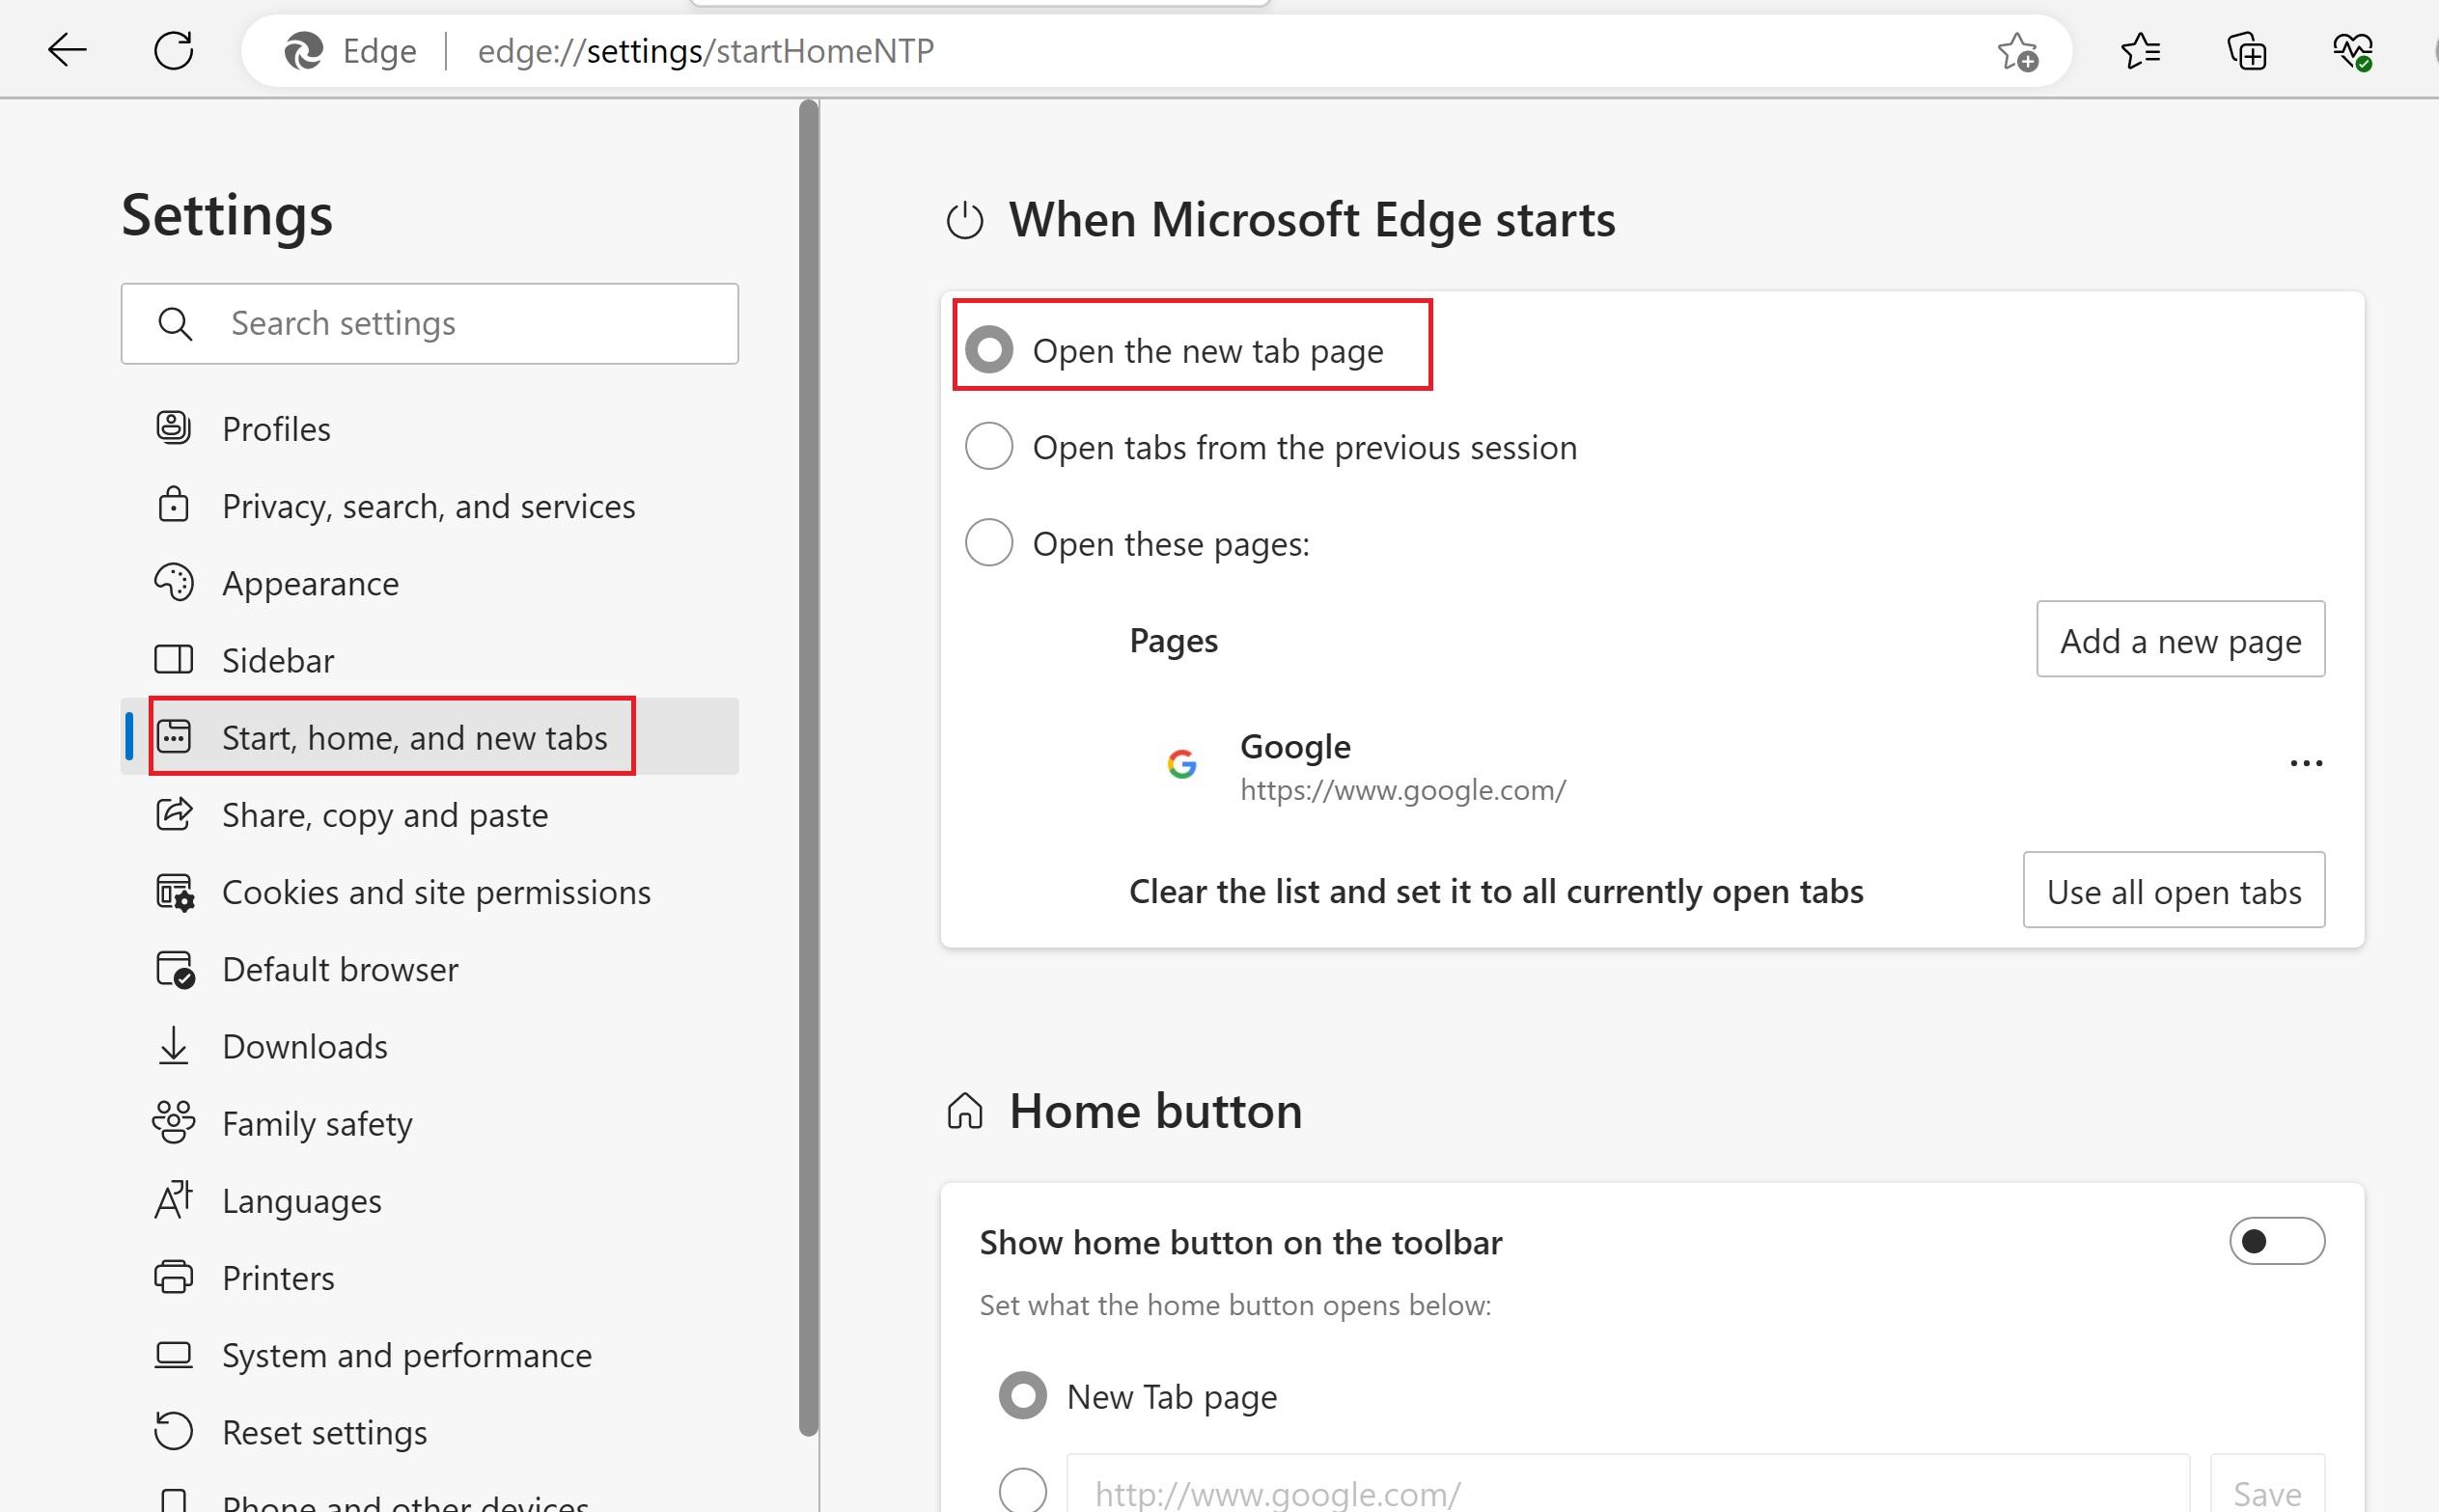Click the browser back arrow
Screen dimensions: 2439x1512
pos(67,50)
